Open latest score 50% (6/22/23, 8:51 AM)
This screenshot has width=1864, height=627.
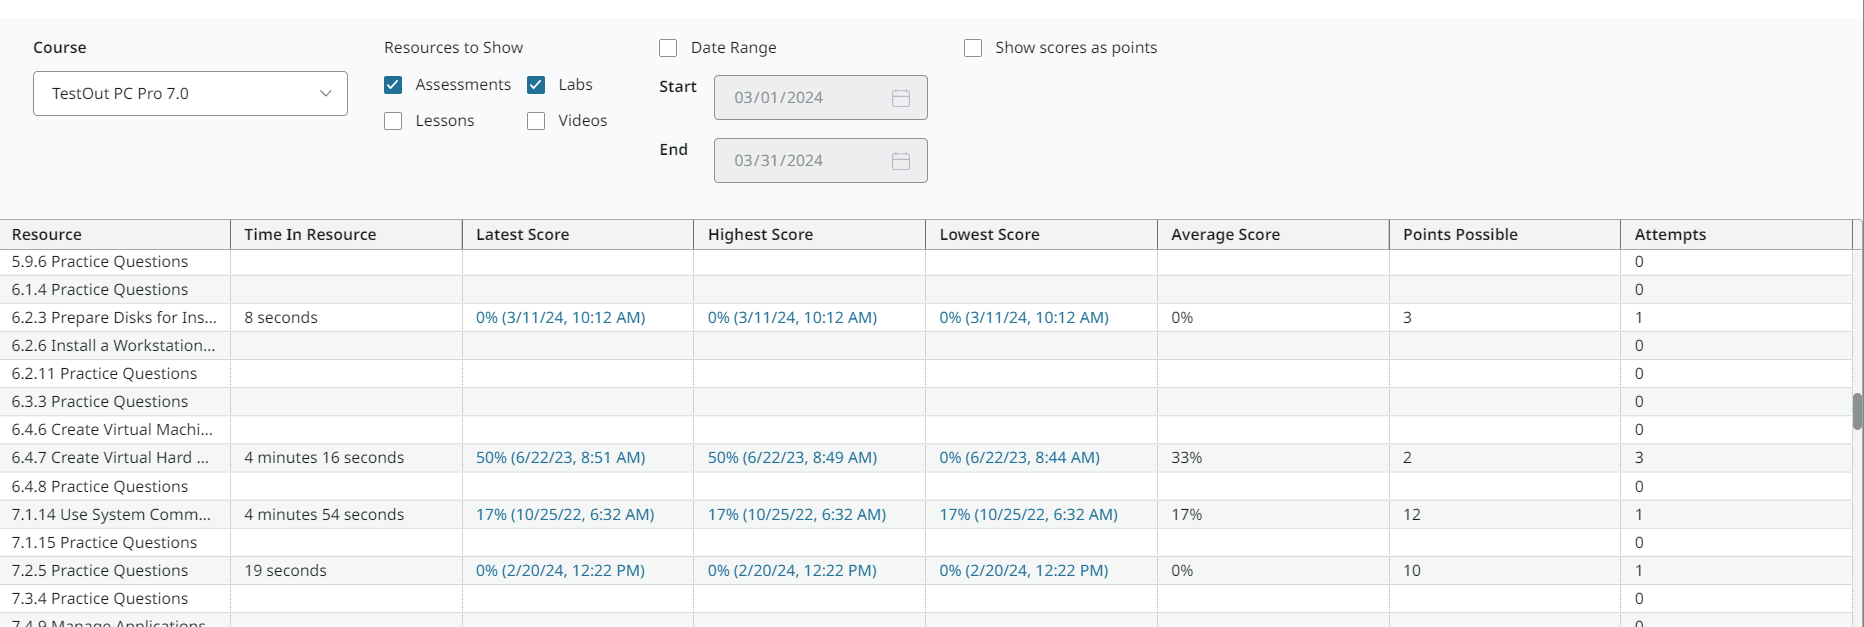[560, 458]
